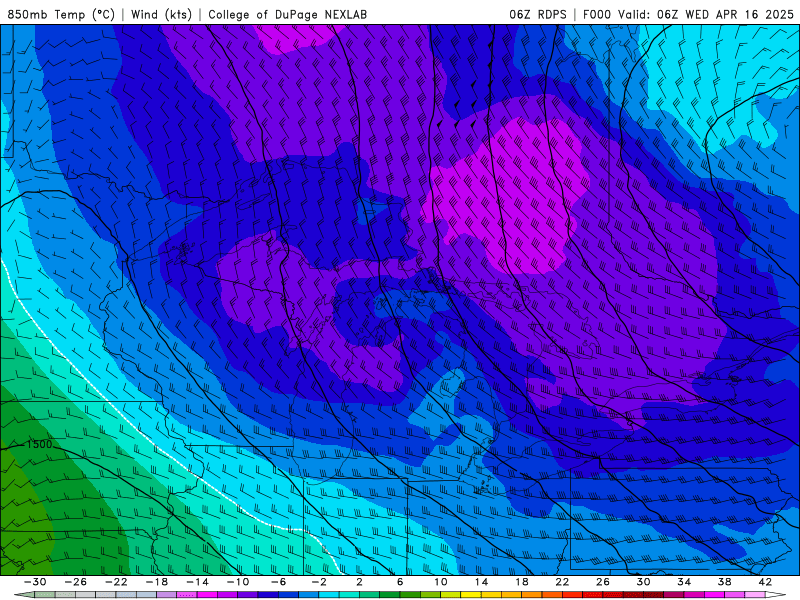The image size is (800, 600).
Task: Click 'College of DuPage NEXLAB' in the header
Action: [x=288, y=14]
